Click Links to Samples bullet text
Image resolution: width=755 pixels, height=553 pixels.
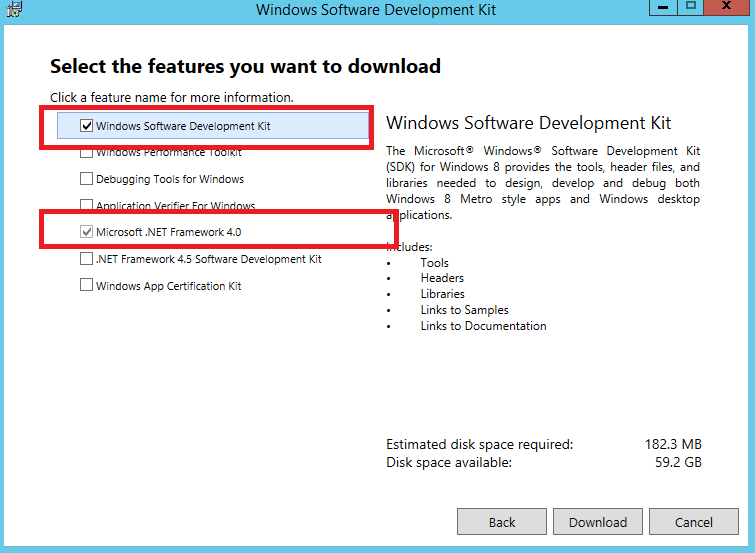click(465, 310)
